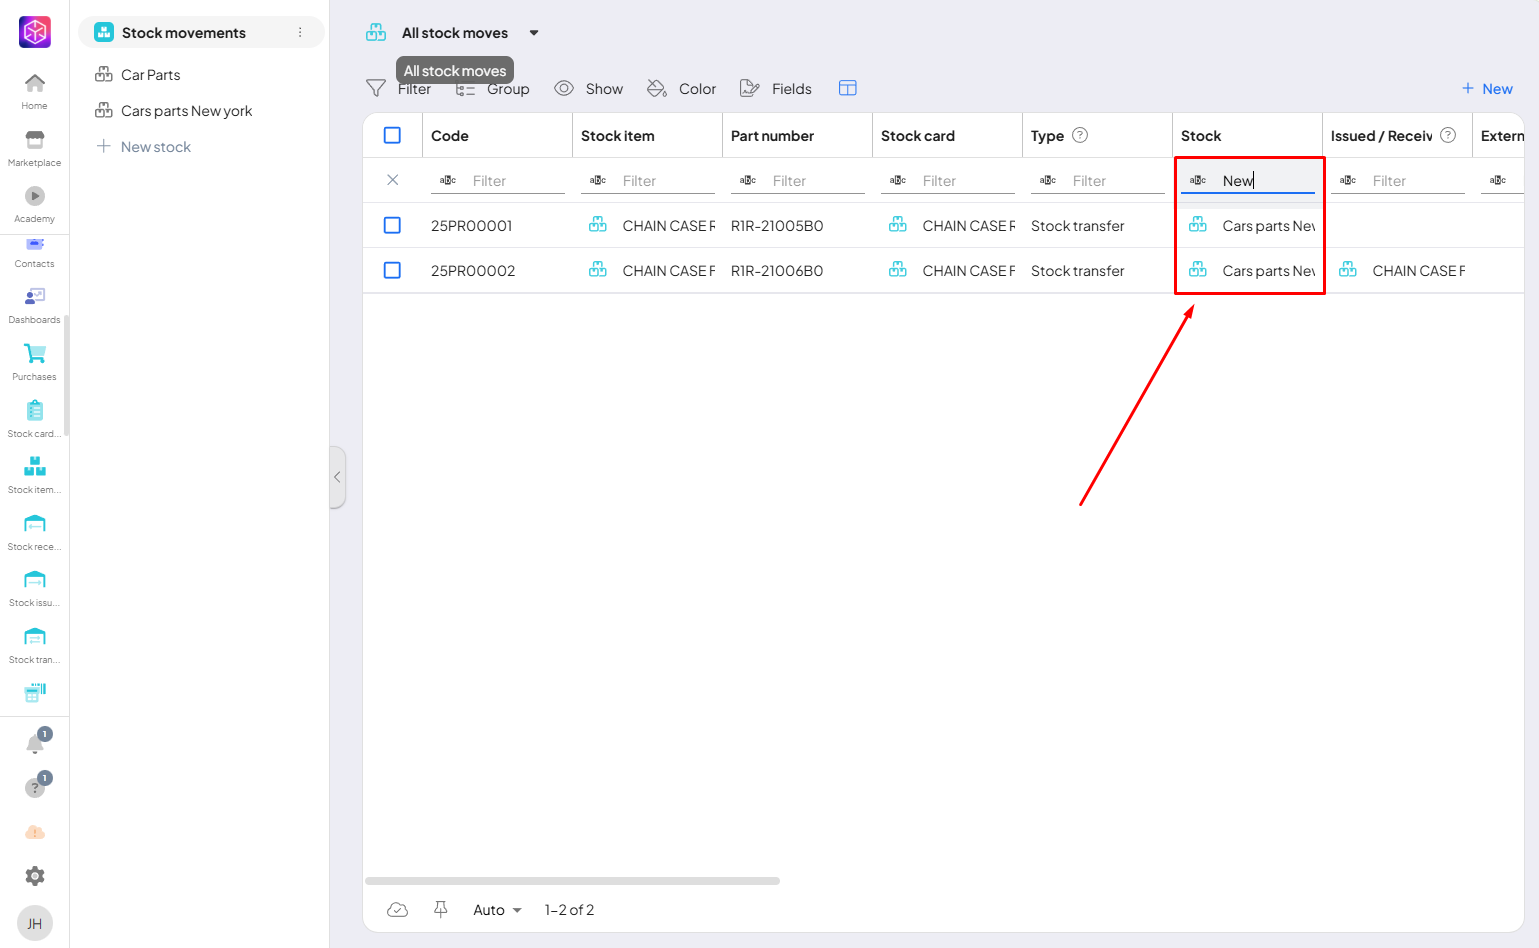Open the Home icon in sidebar
This screenshot has width=1539, height=948.
click(x=35, y=84)
